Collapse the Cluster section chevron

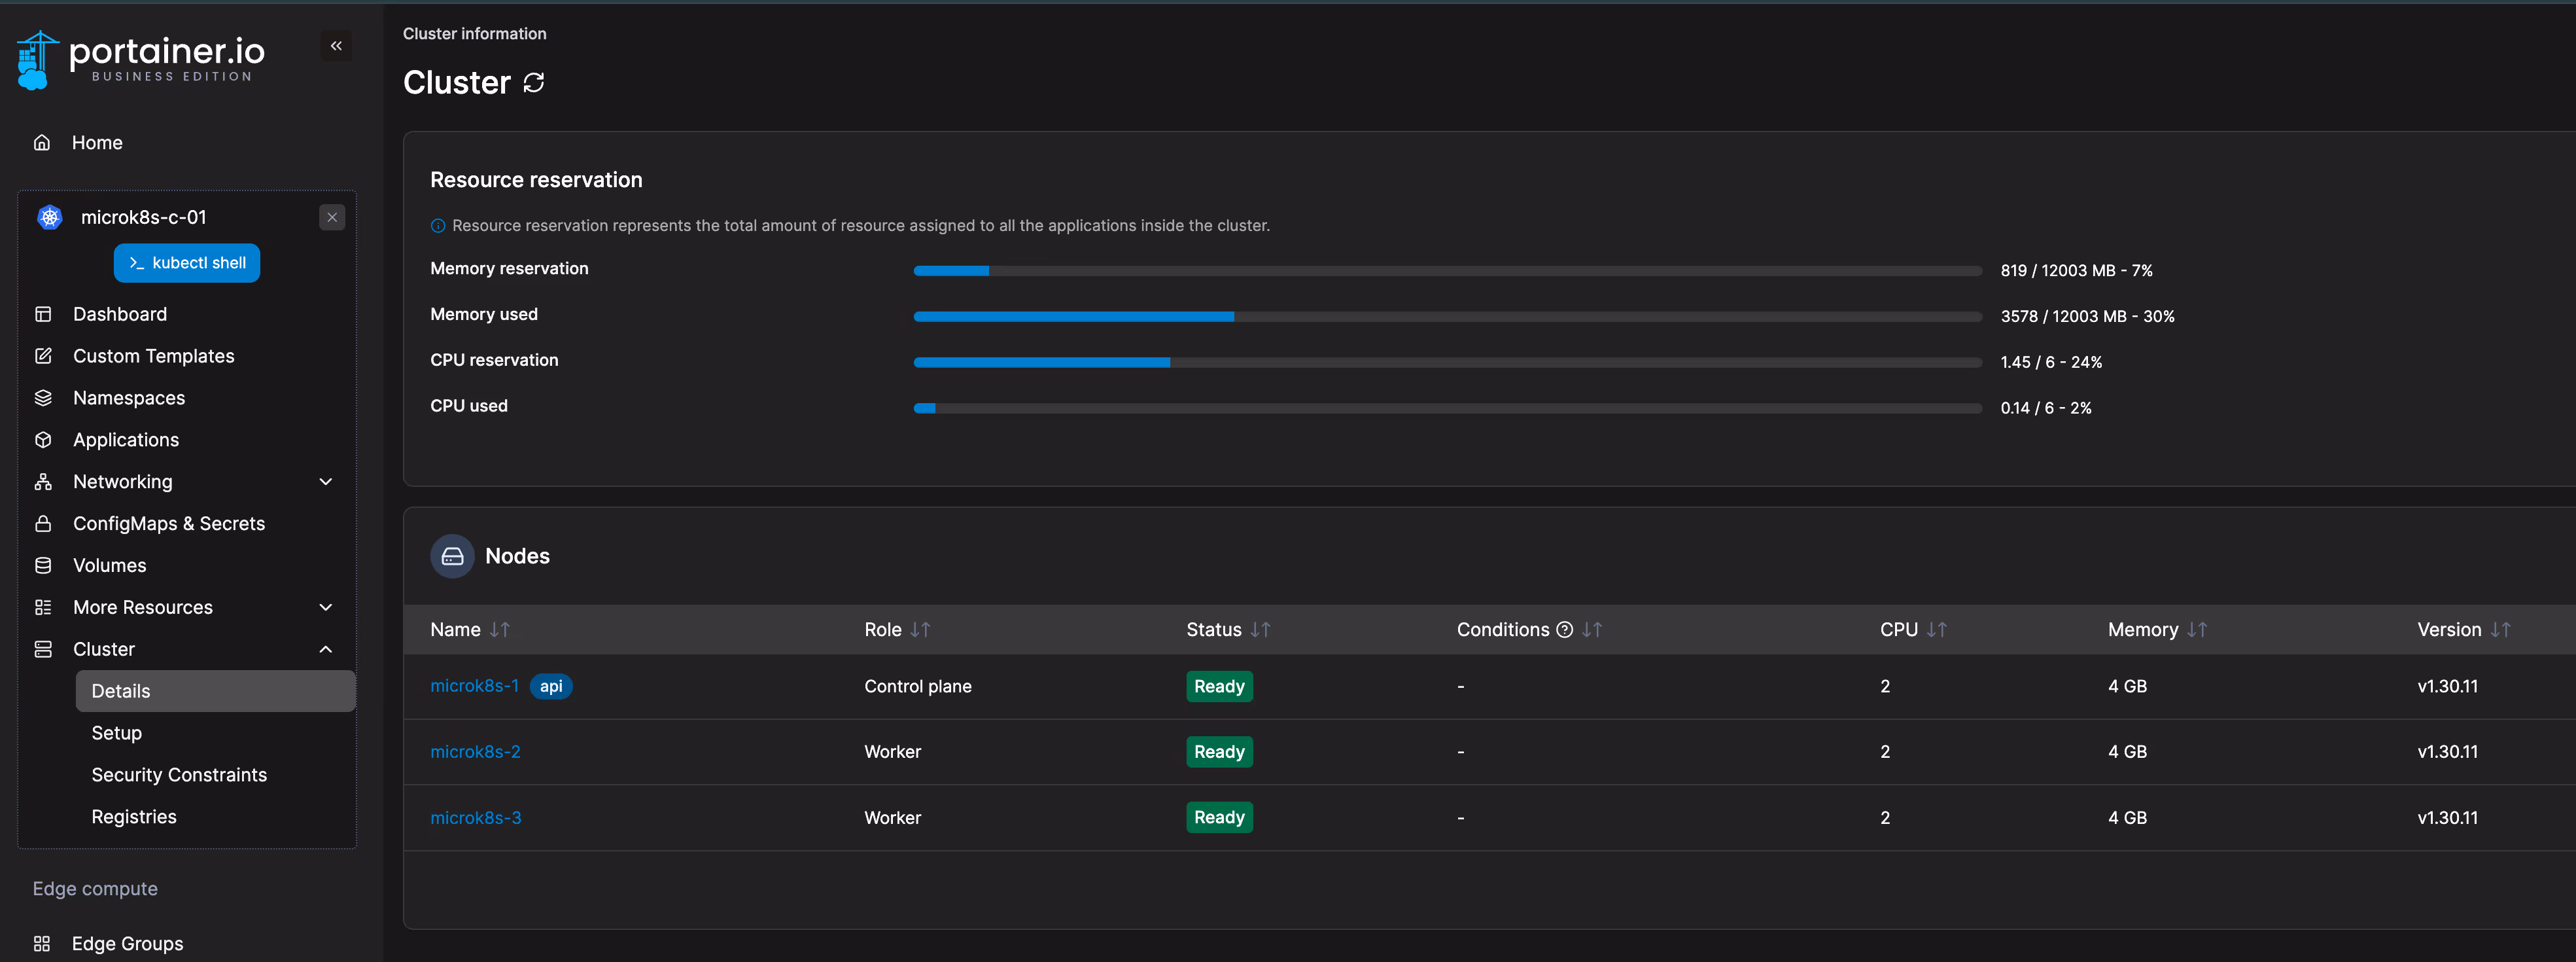coord(326,650)
